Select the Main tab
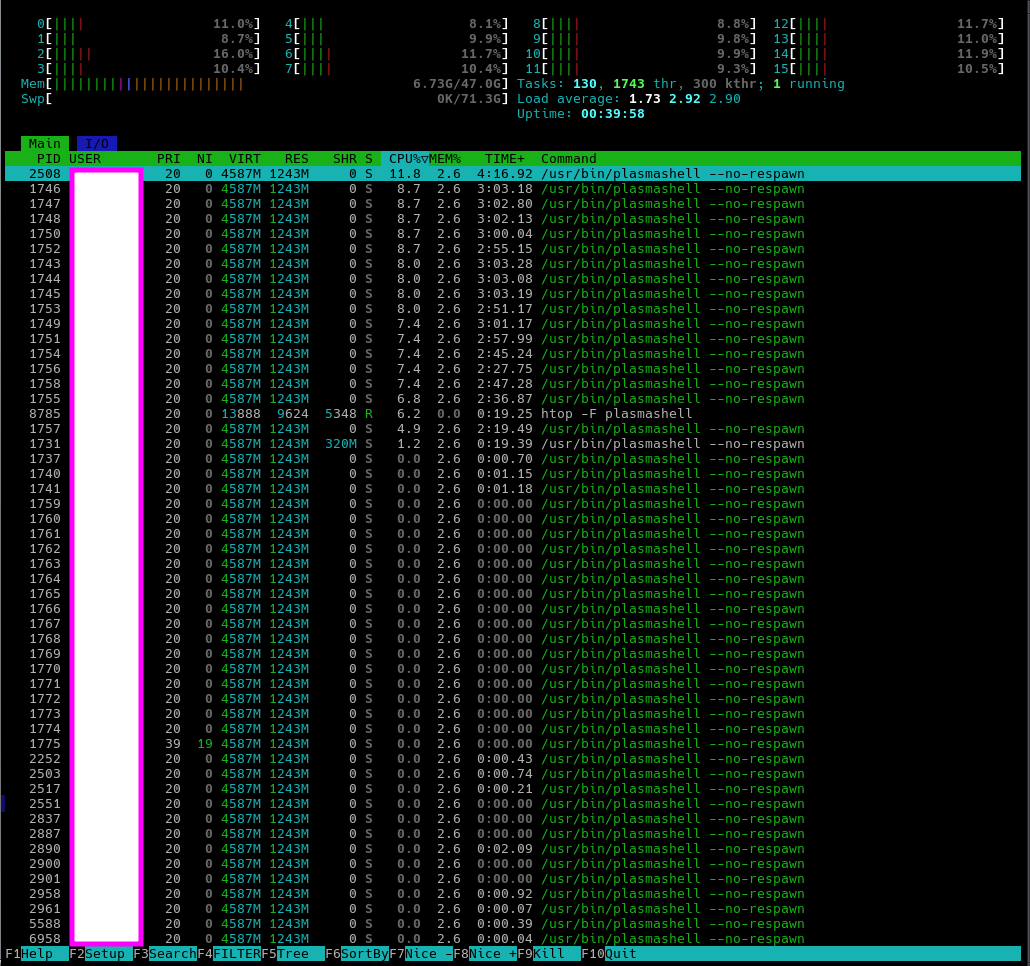The height and width of the screenshot is (966, 1030). [x=45, y=144]
